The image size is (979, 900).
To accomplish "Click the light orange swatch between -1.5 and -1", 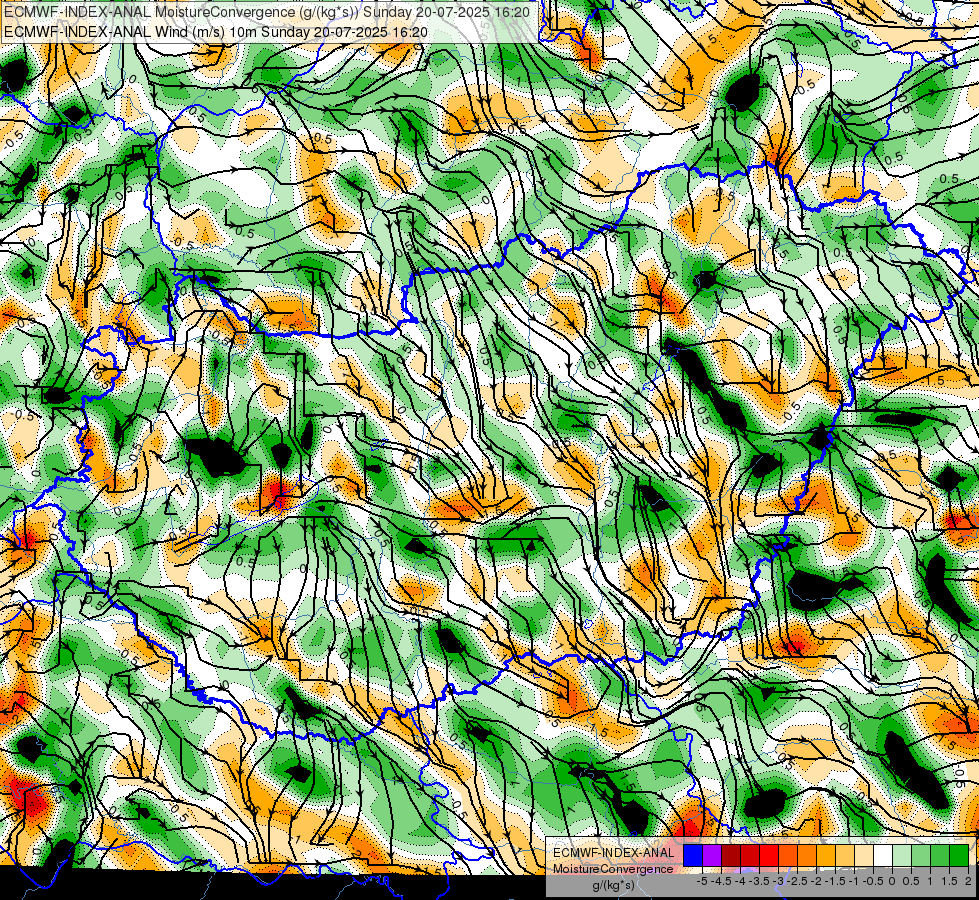I will (845, 855).
